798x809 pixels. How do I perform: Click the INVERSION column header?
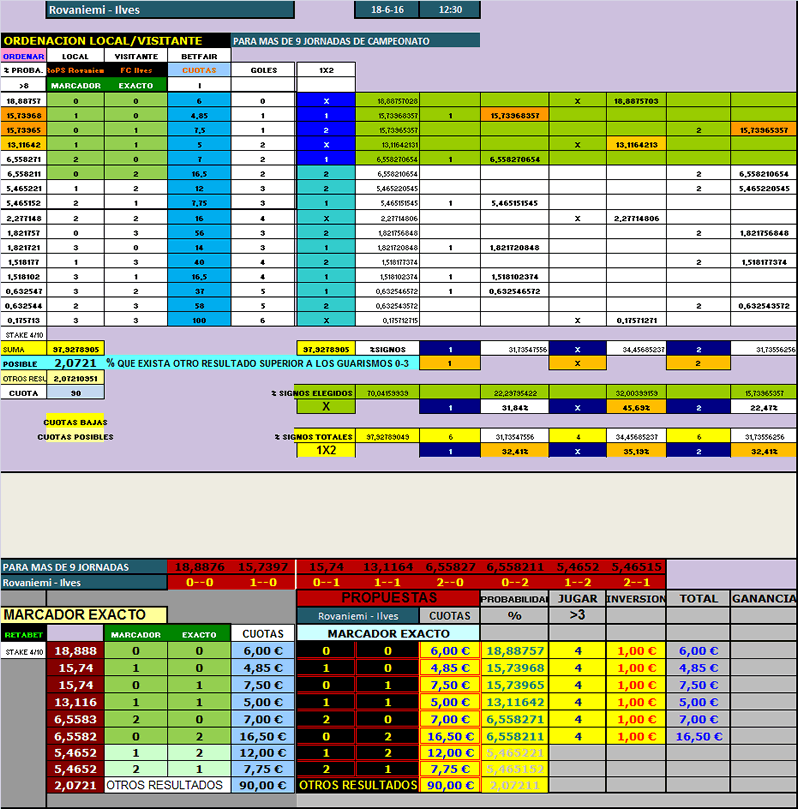(636, 598)
